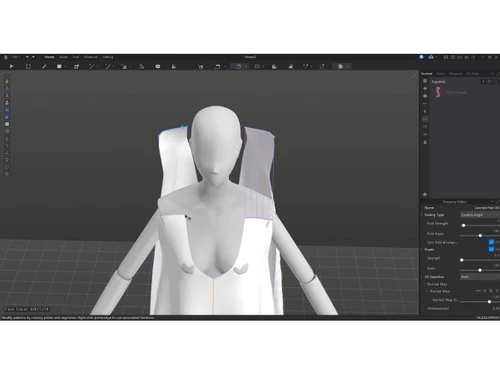Switch to the Tool ribbon tab
500x375 pixels.
pyautogui.click(x=76, y=57)
